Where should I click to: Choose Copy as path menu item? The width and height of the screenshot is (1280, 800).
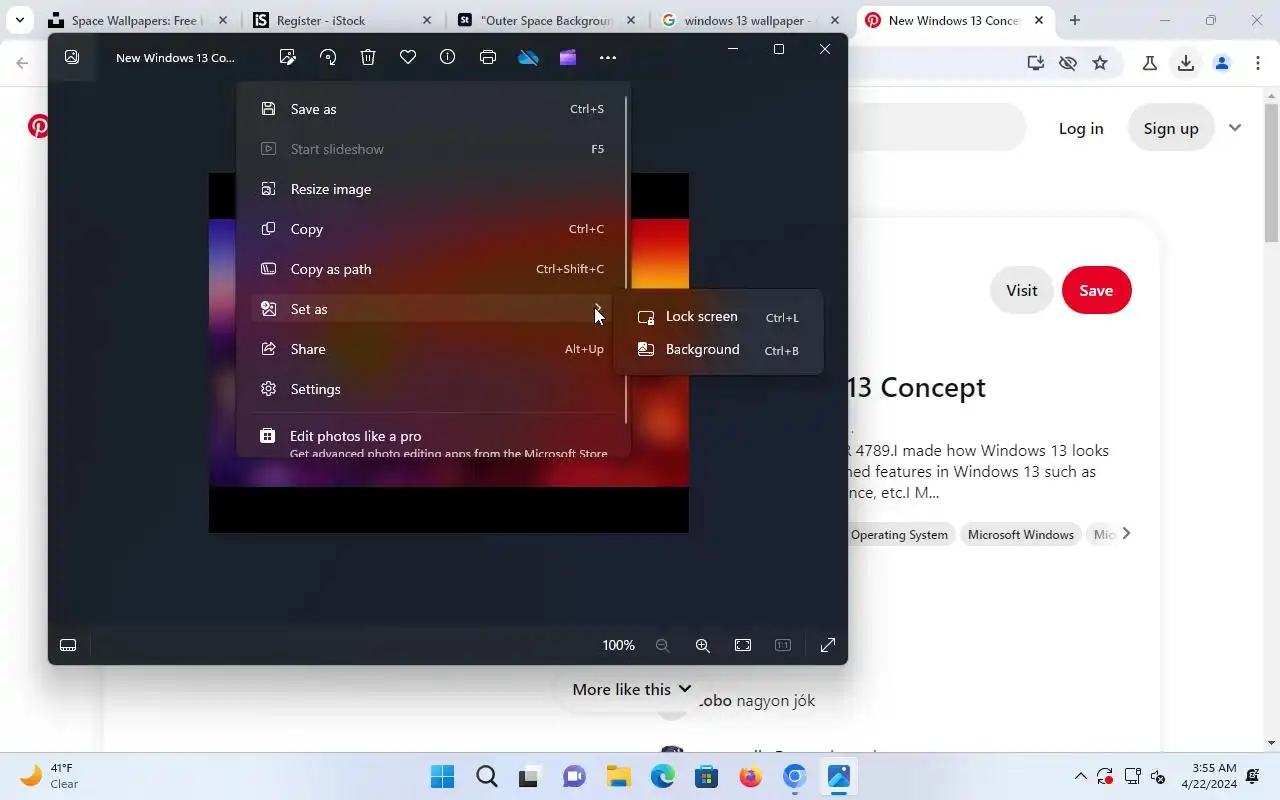(x=432, y=269)
